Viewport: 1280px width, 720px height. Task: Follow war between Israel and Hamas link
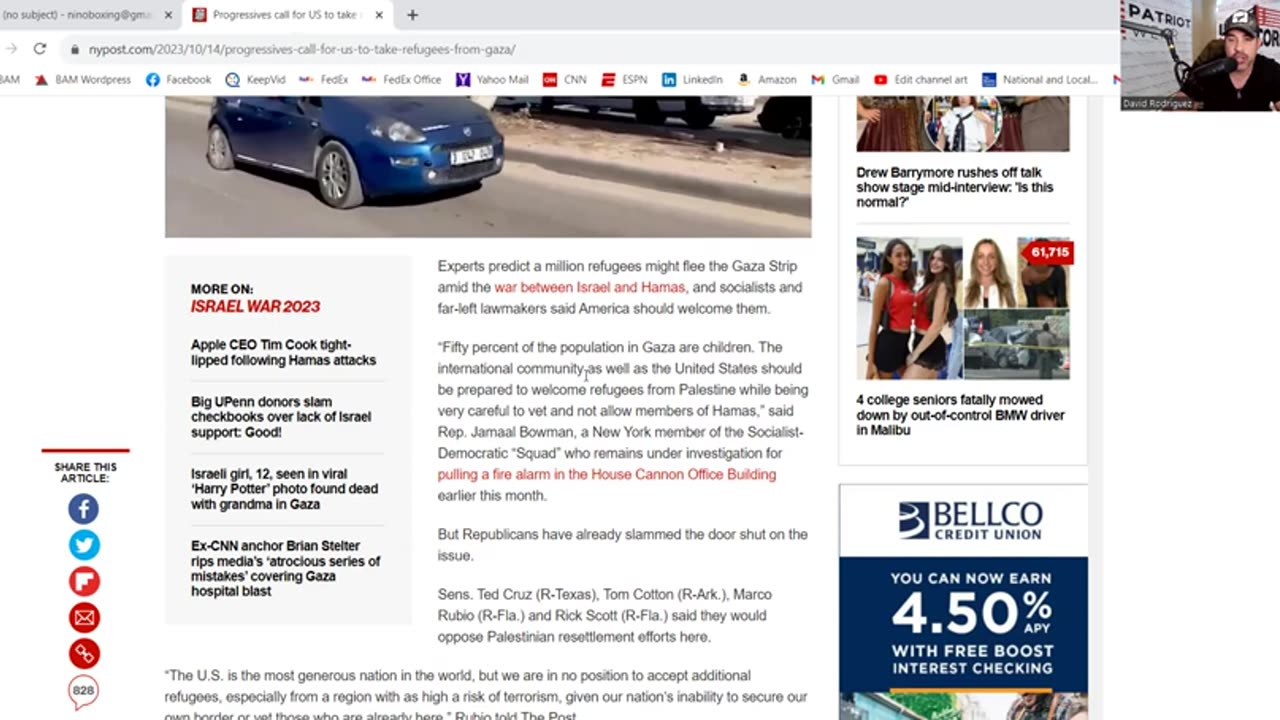(590, 287)
